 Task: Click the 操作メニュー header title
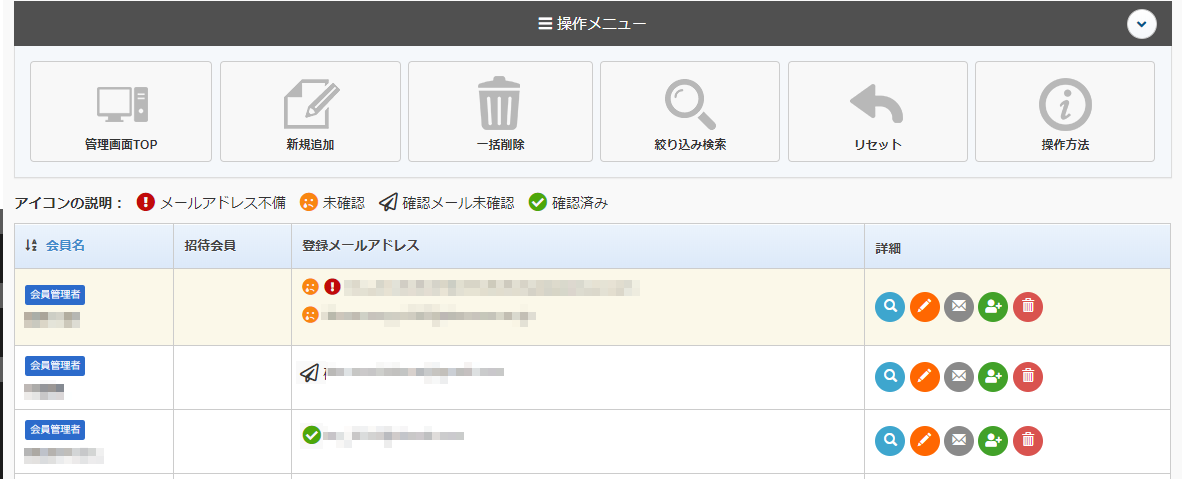pos(592,23)
